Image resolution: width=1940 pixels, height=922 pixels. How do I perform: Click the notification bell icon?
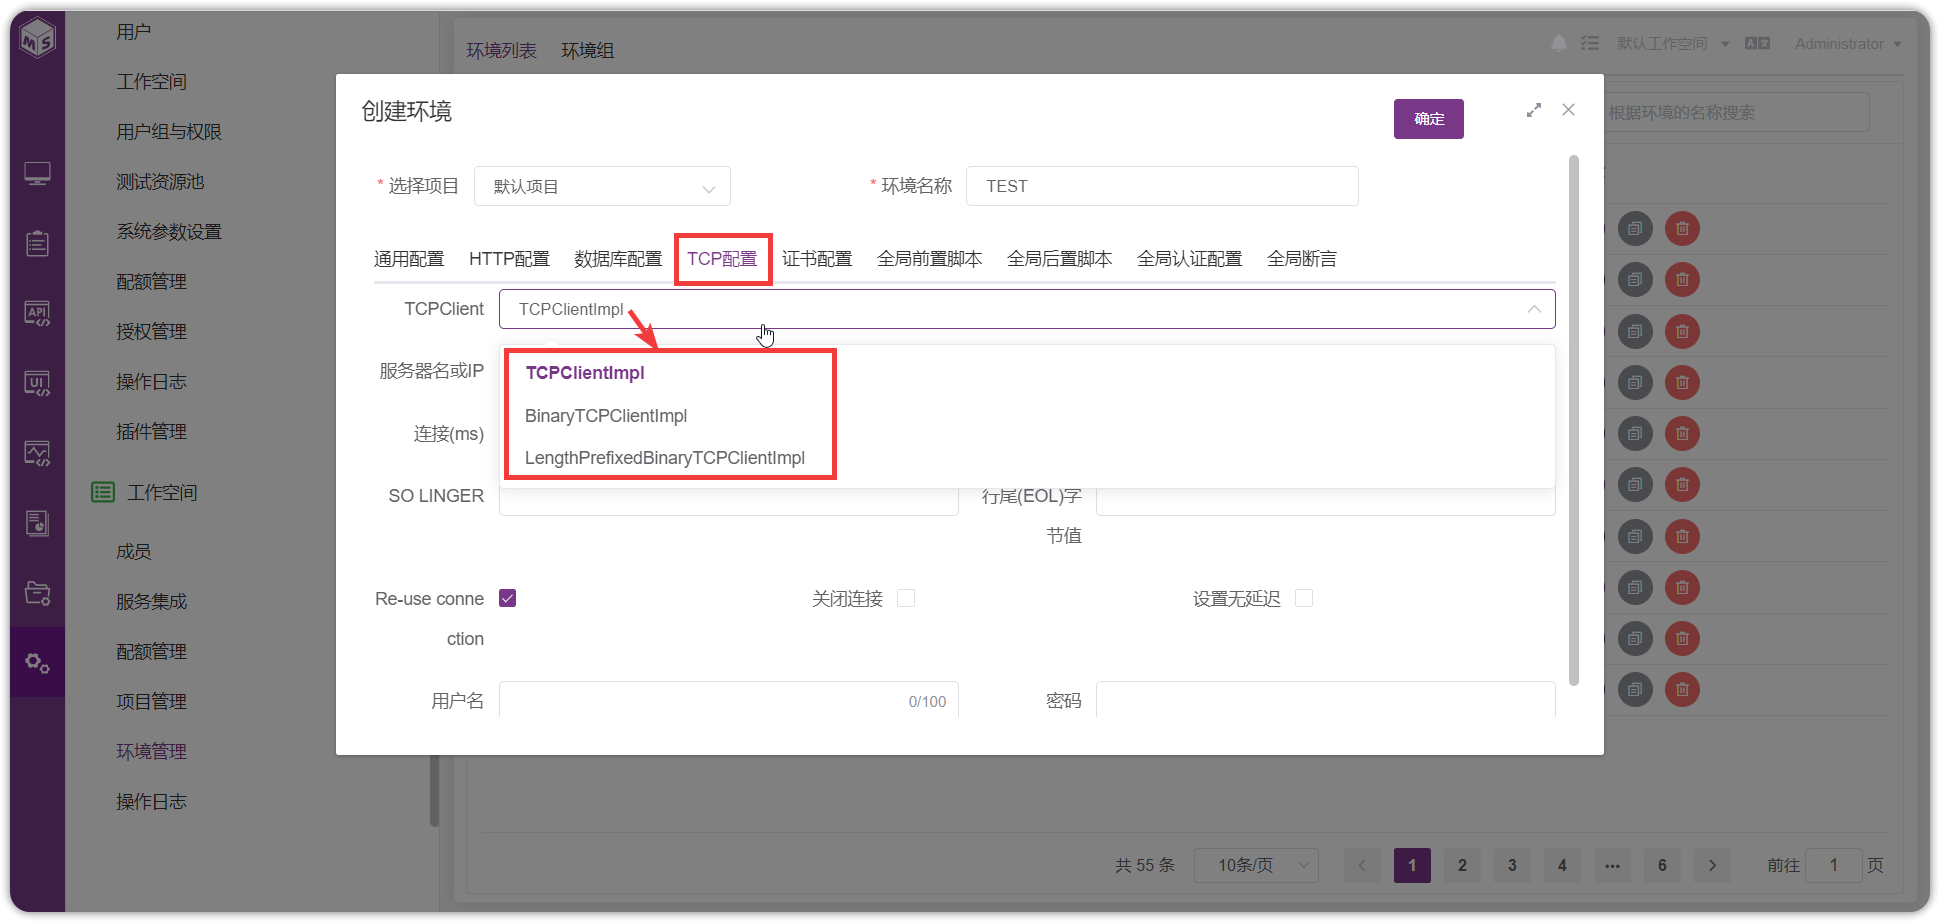(x=1558, y=43)
